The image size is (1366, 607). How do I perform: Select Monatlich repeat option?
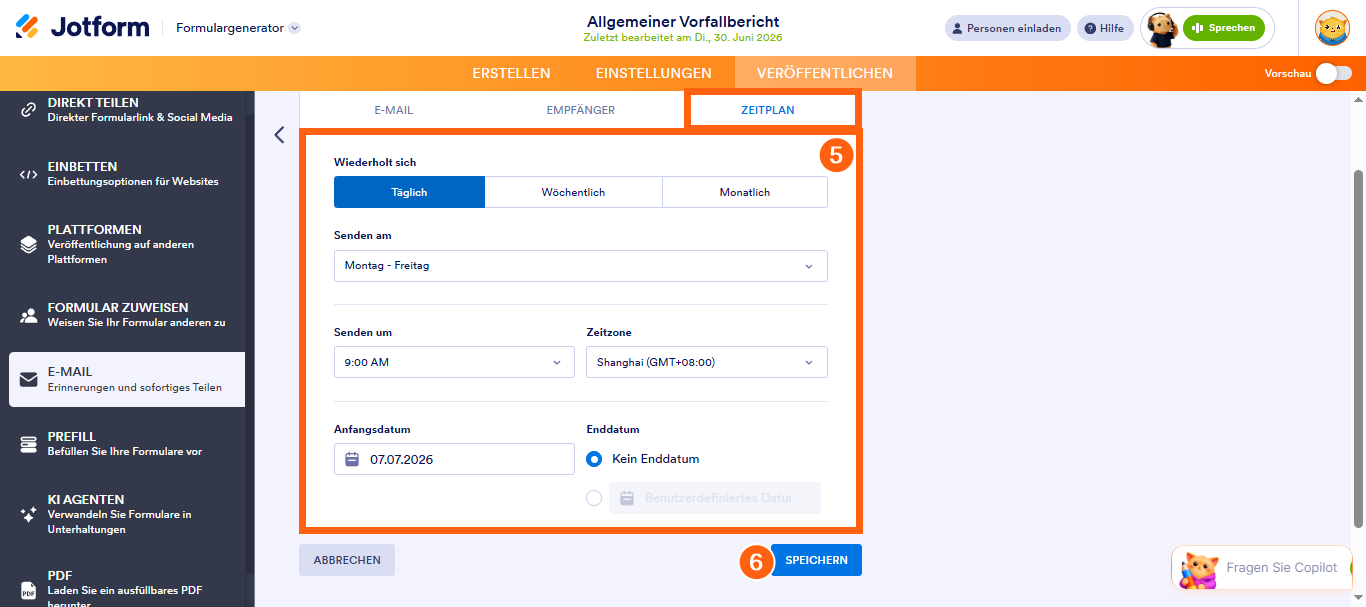[745, 192]
